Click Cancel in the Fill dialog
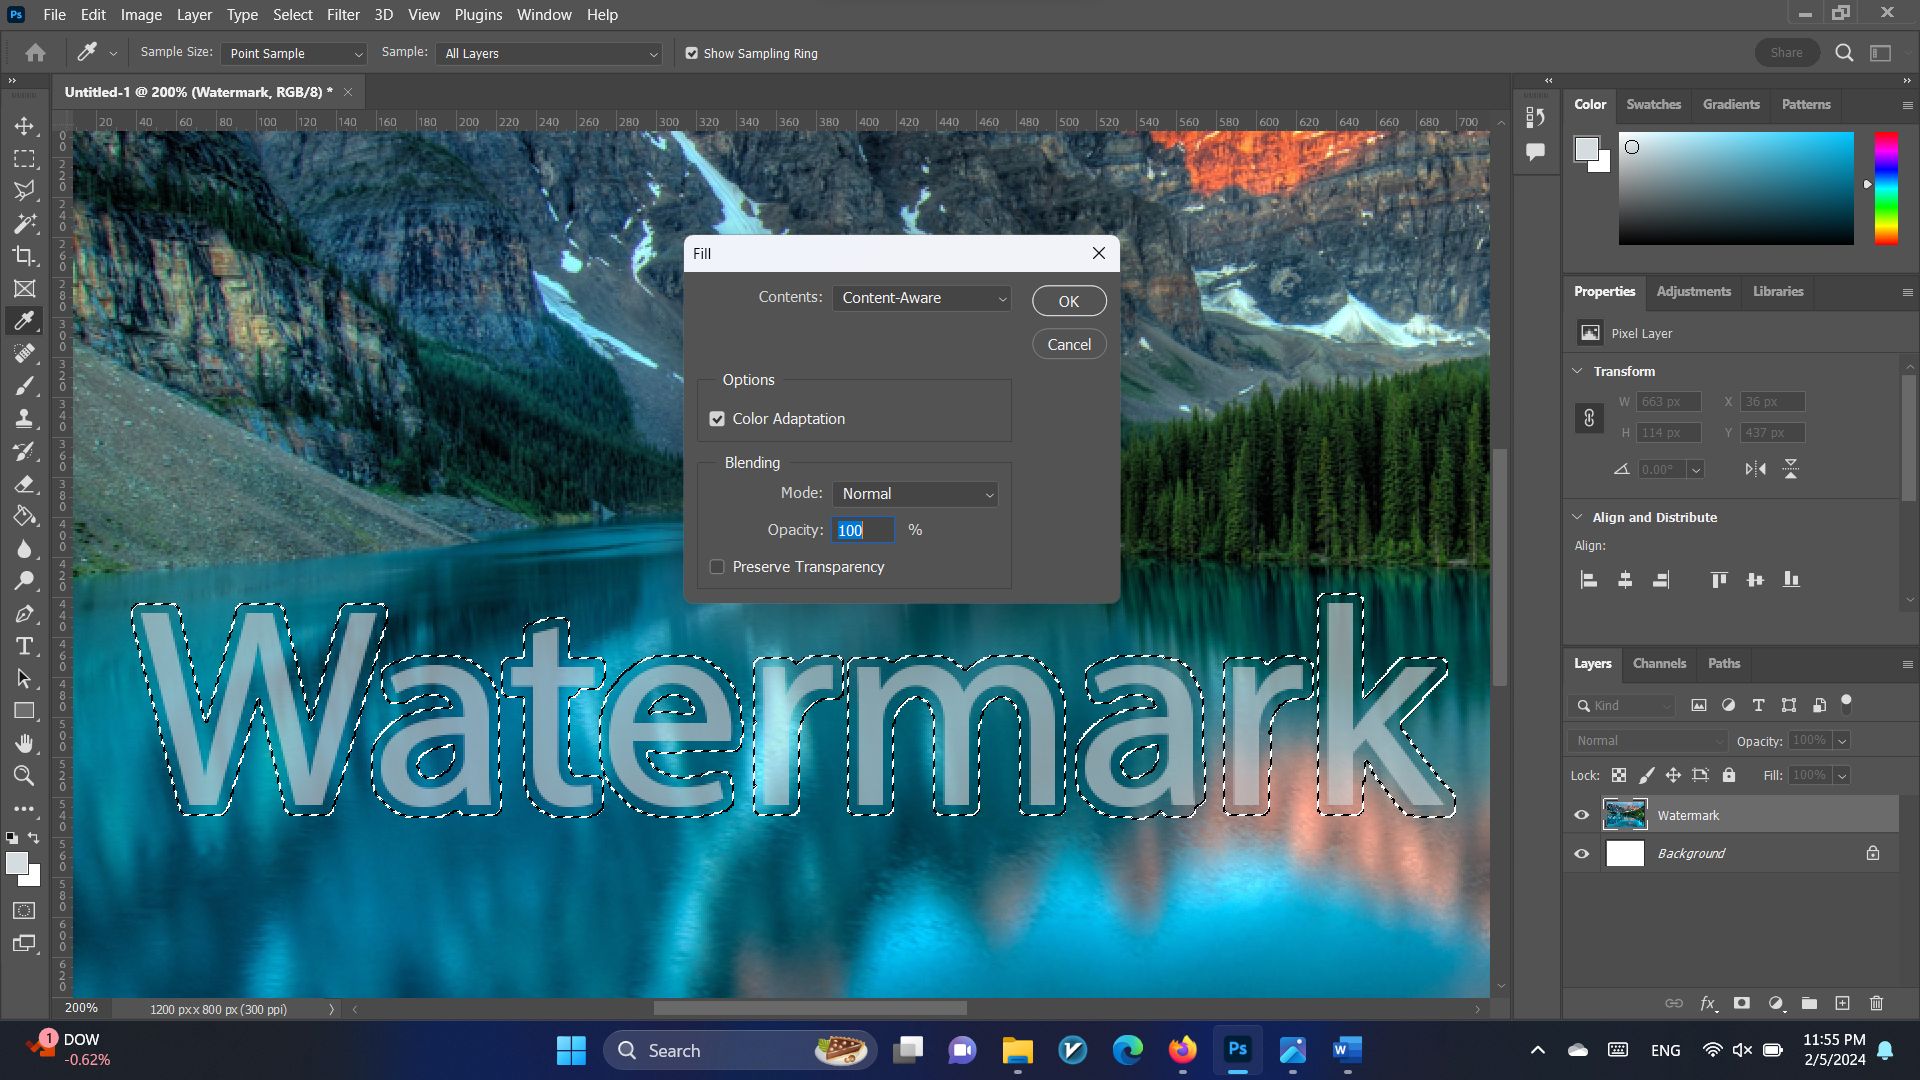1920x1080 pixels. pos(1068,344)
